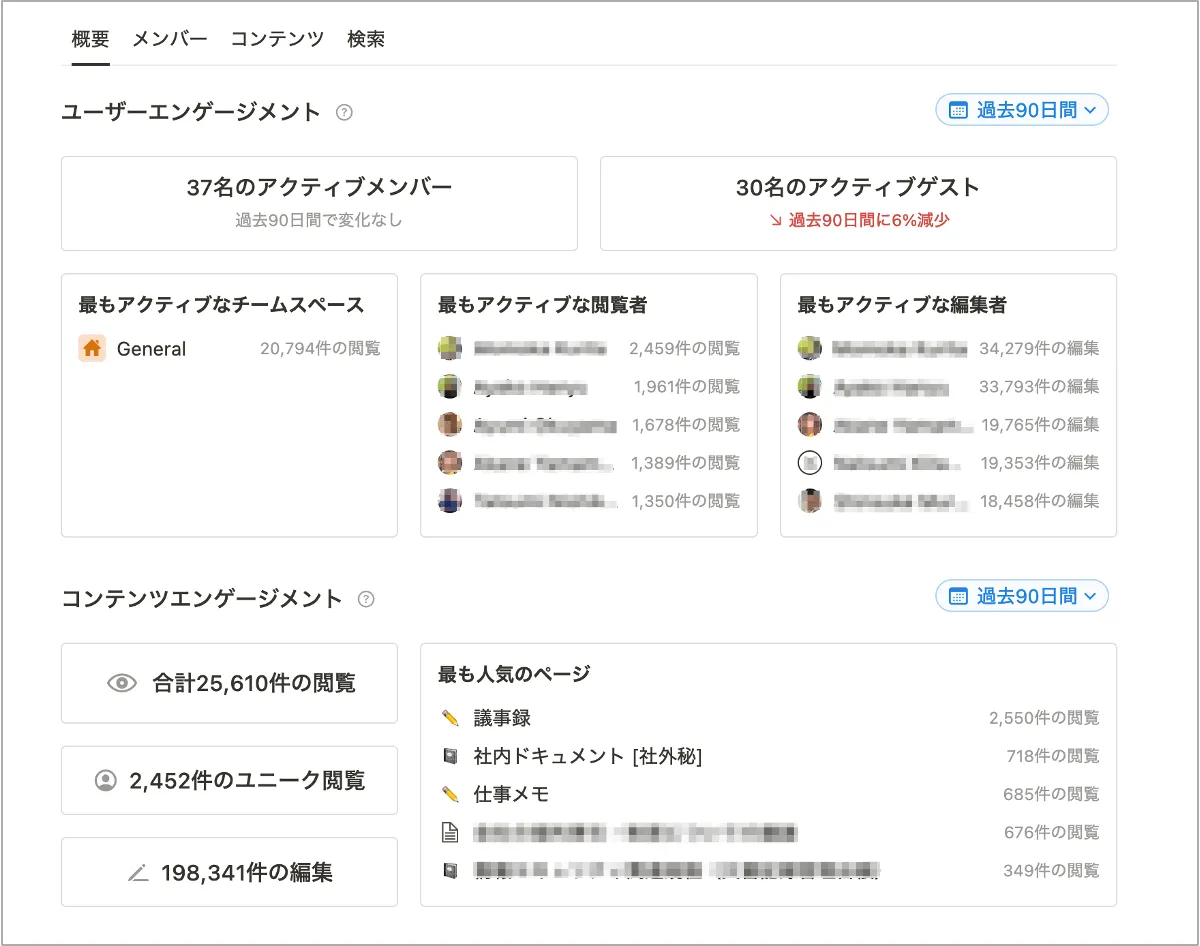This screenshot has width=1200, height=946.
Task: Click help icon beside コンテンツエンゲージメント heading
Action: click(366, 599)
